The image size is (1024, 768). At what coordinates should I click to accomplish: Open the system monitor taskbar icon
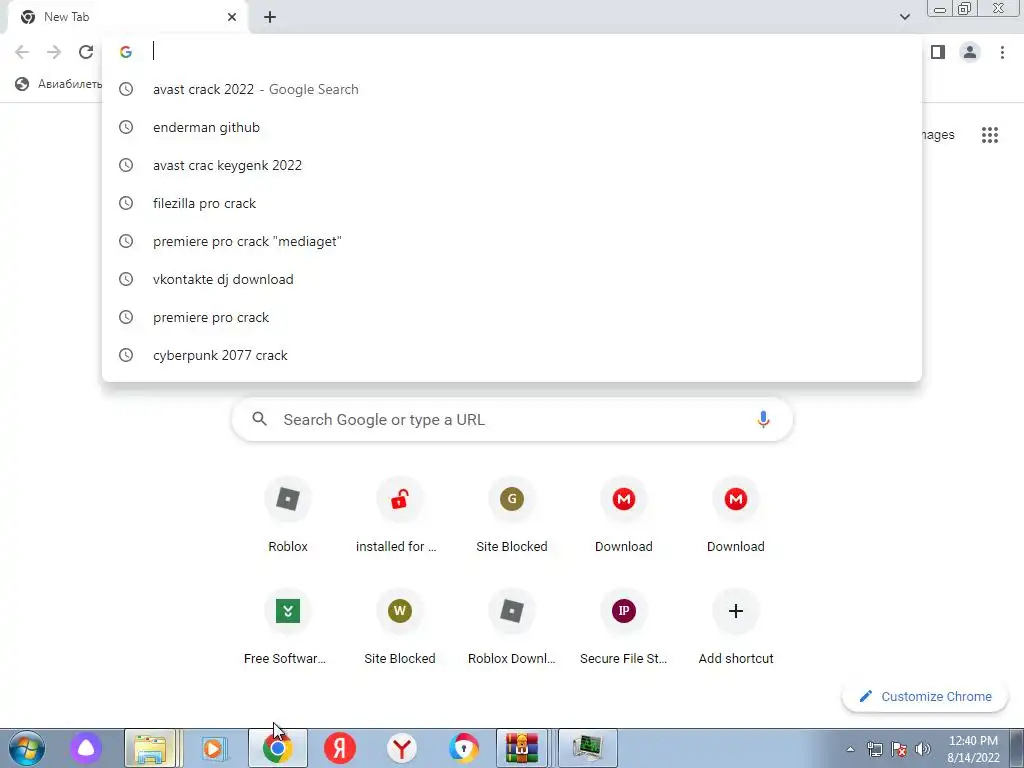click(587, 748)
